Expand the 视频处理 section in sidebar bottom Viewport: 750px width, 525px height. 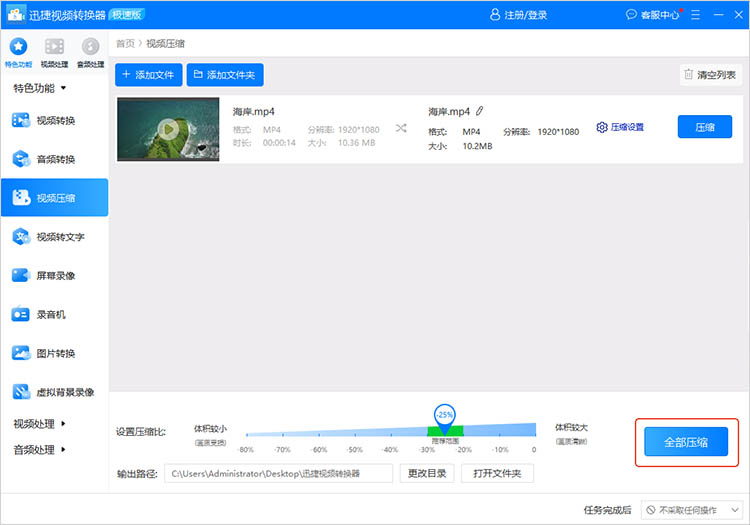(x=39, y=424)
